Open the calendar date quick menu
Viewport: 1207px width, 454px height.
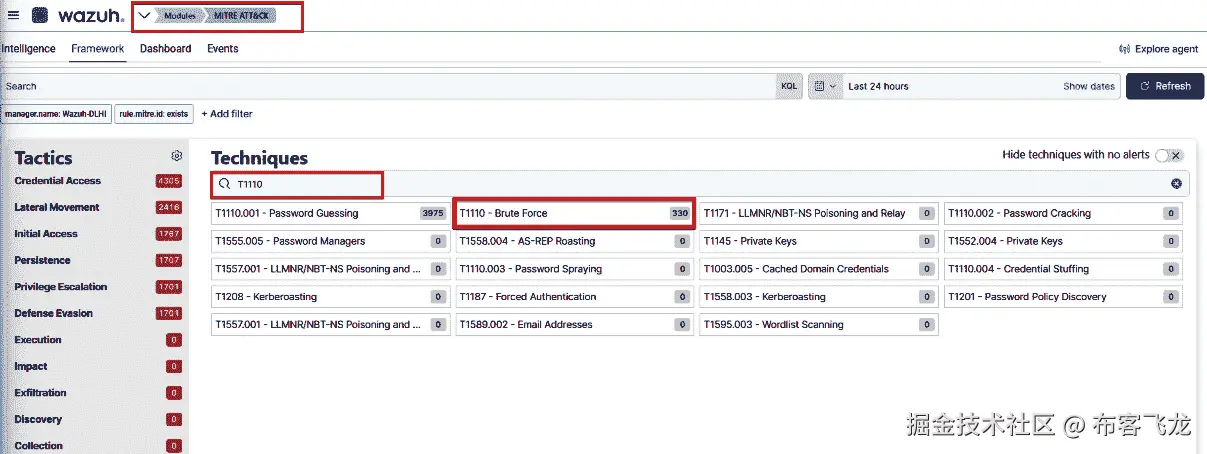[x=825, y=86]
